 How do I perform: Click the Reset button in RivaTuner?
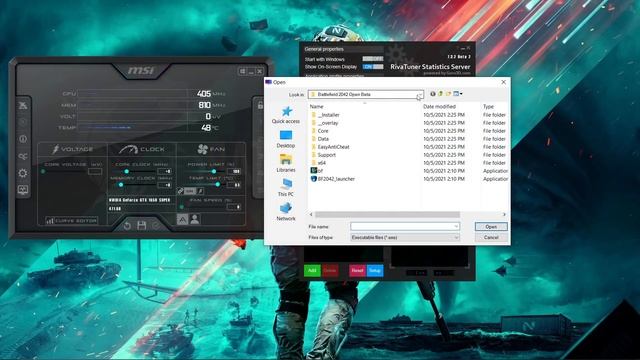click(357, 270)
